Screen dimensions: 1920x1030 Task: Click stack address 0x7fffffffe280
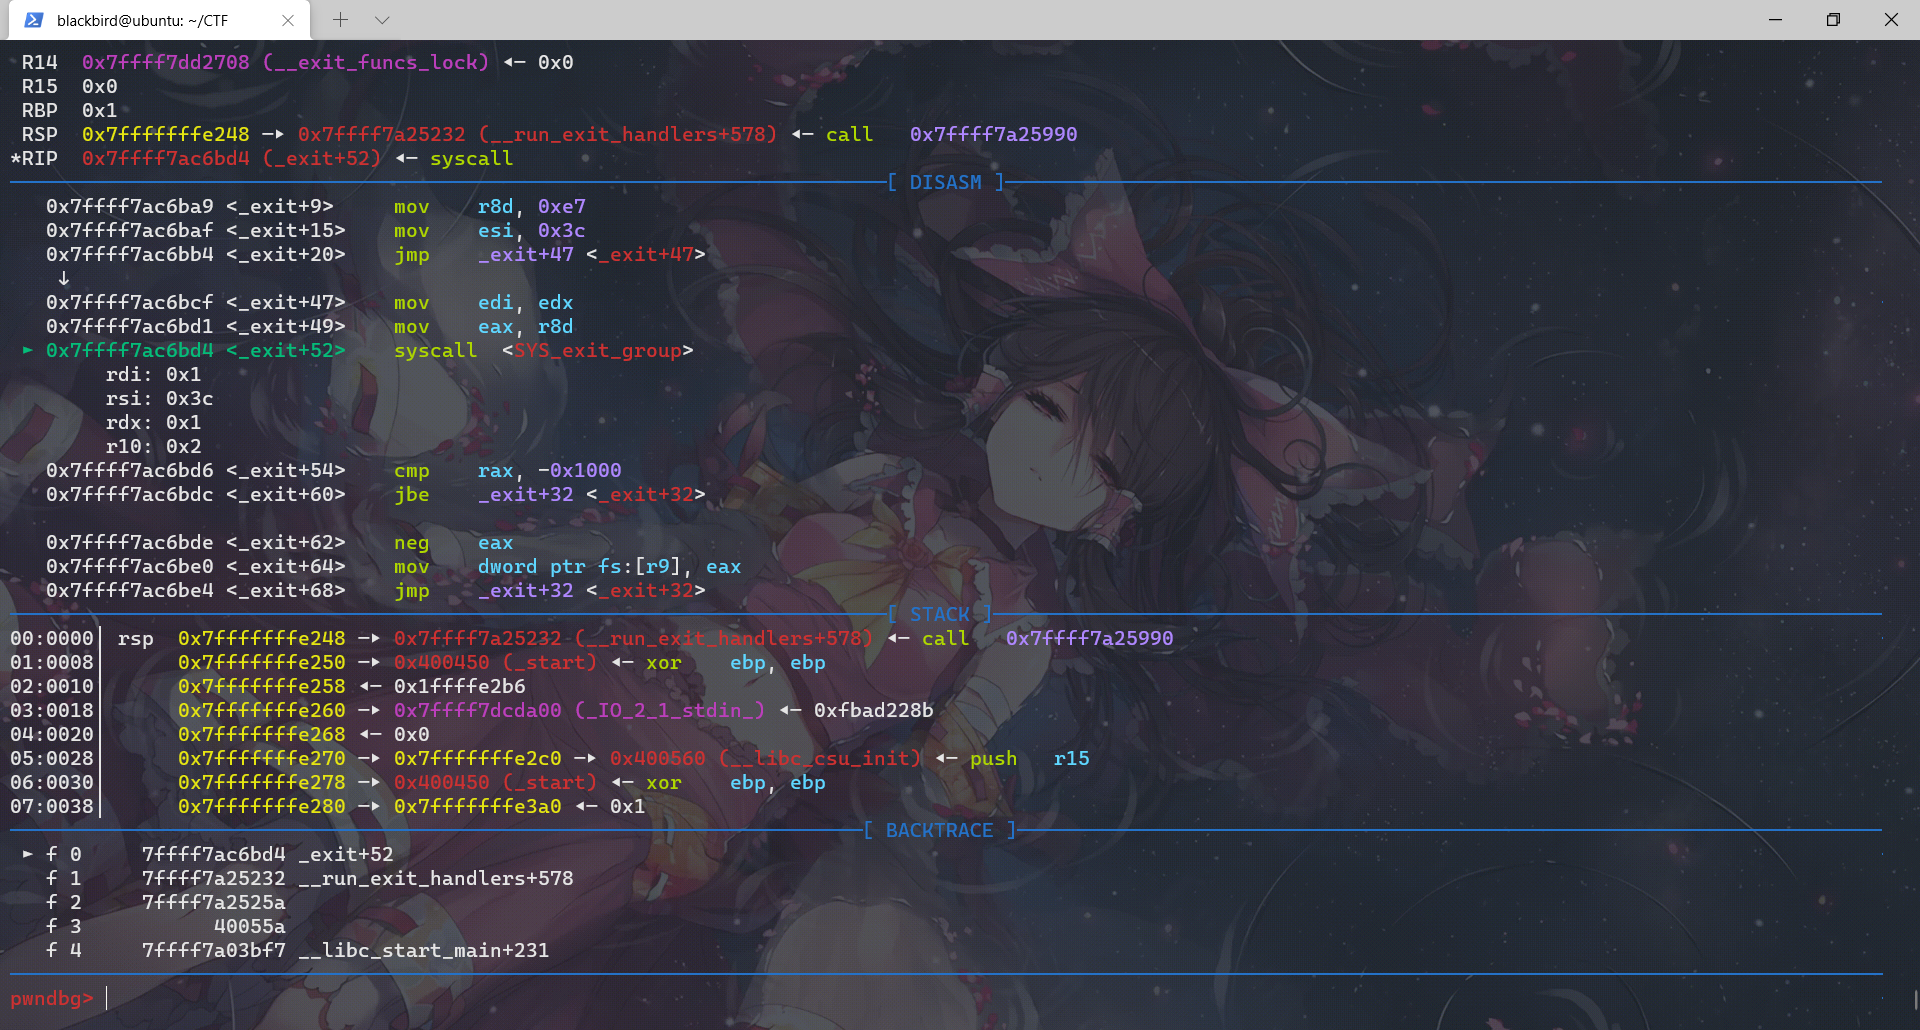262,806
